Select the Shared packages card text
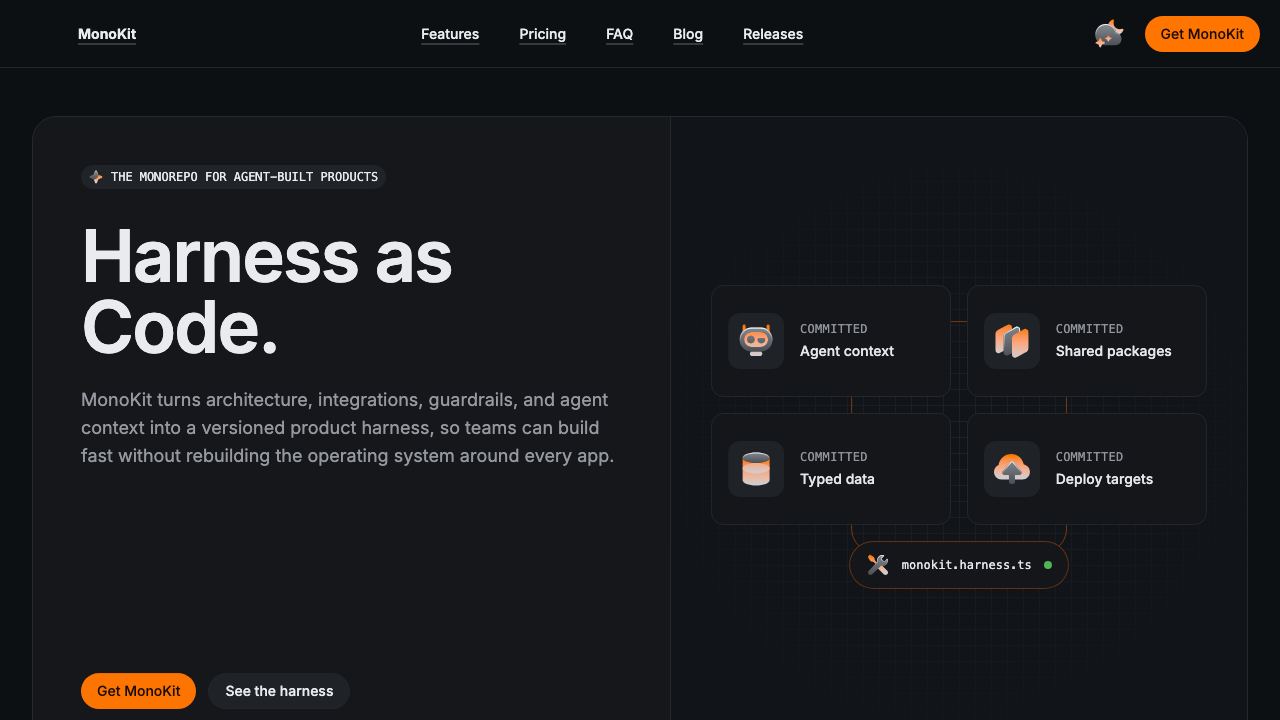 pyautogui.click(x=1113, y=351)
